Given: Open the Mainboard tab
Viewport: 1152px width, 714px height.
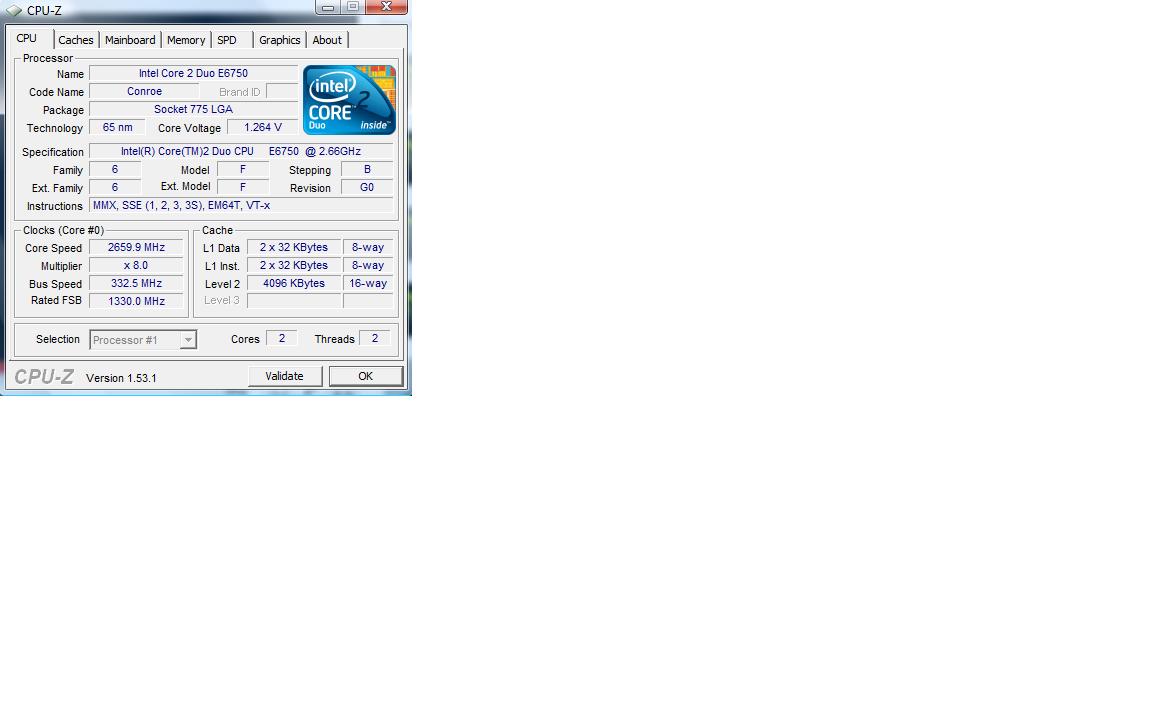Looking at the screenshot, I should click(x=130, y=40).
